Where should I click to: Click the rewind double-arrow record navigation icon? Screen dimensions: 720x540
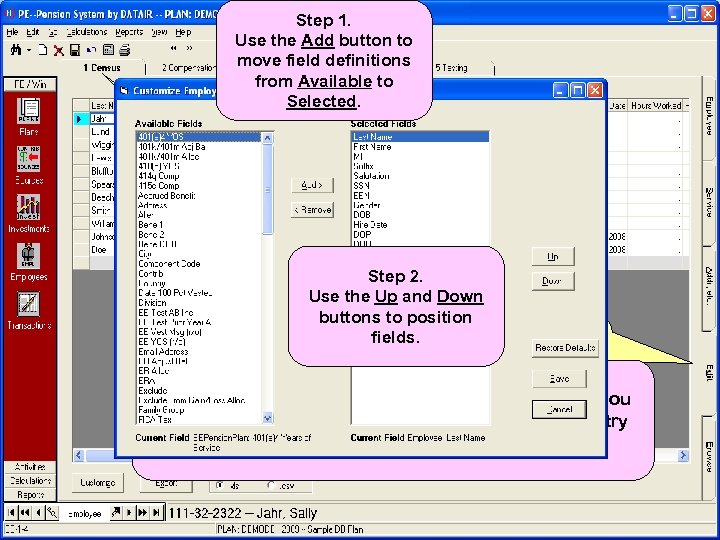click(25, 512)
